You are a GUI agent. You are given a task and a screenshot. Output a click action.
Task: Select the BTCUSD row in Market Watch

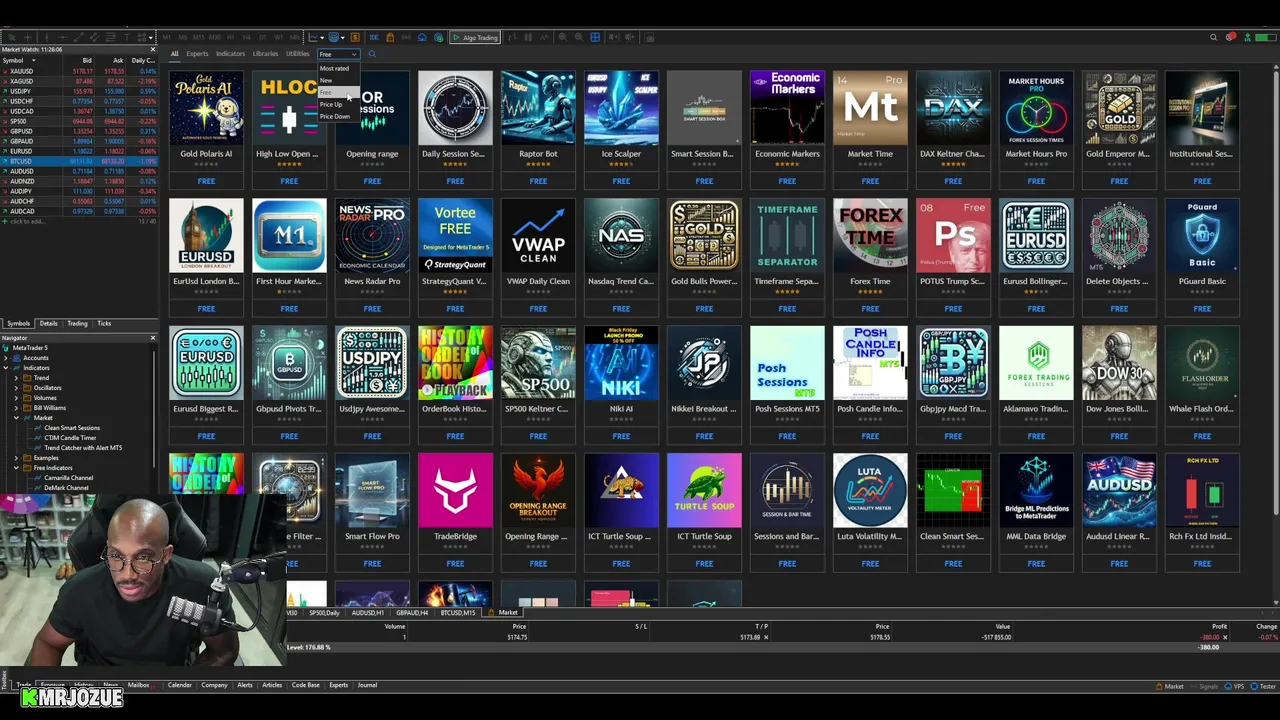[79, 161]
